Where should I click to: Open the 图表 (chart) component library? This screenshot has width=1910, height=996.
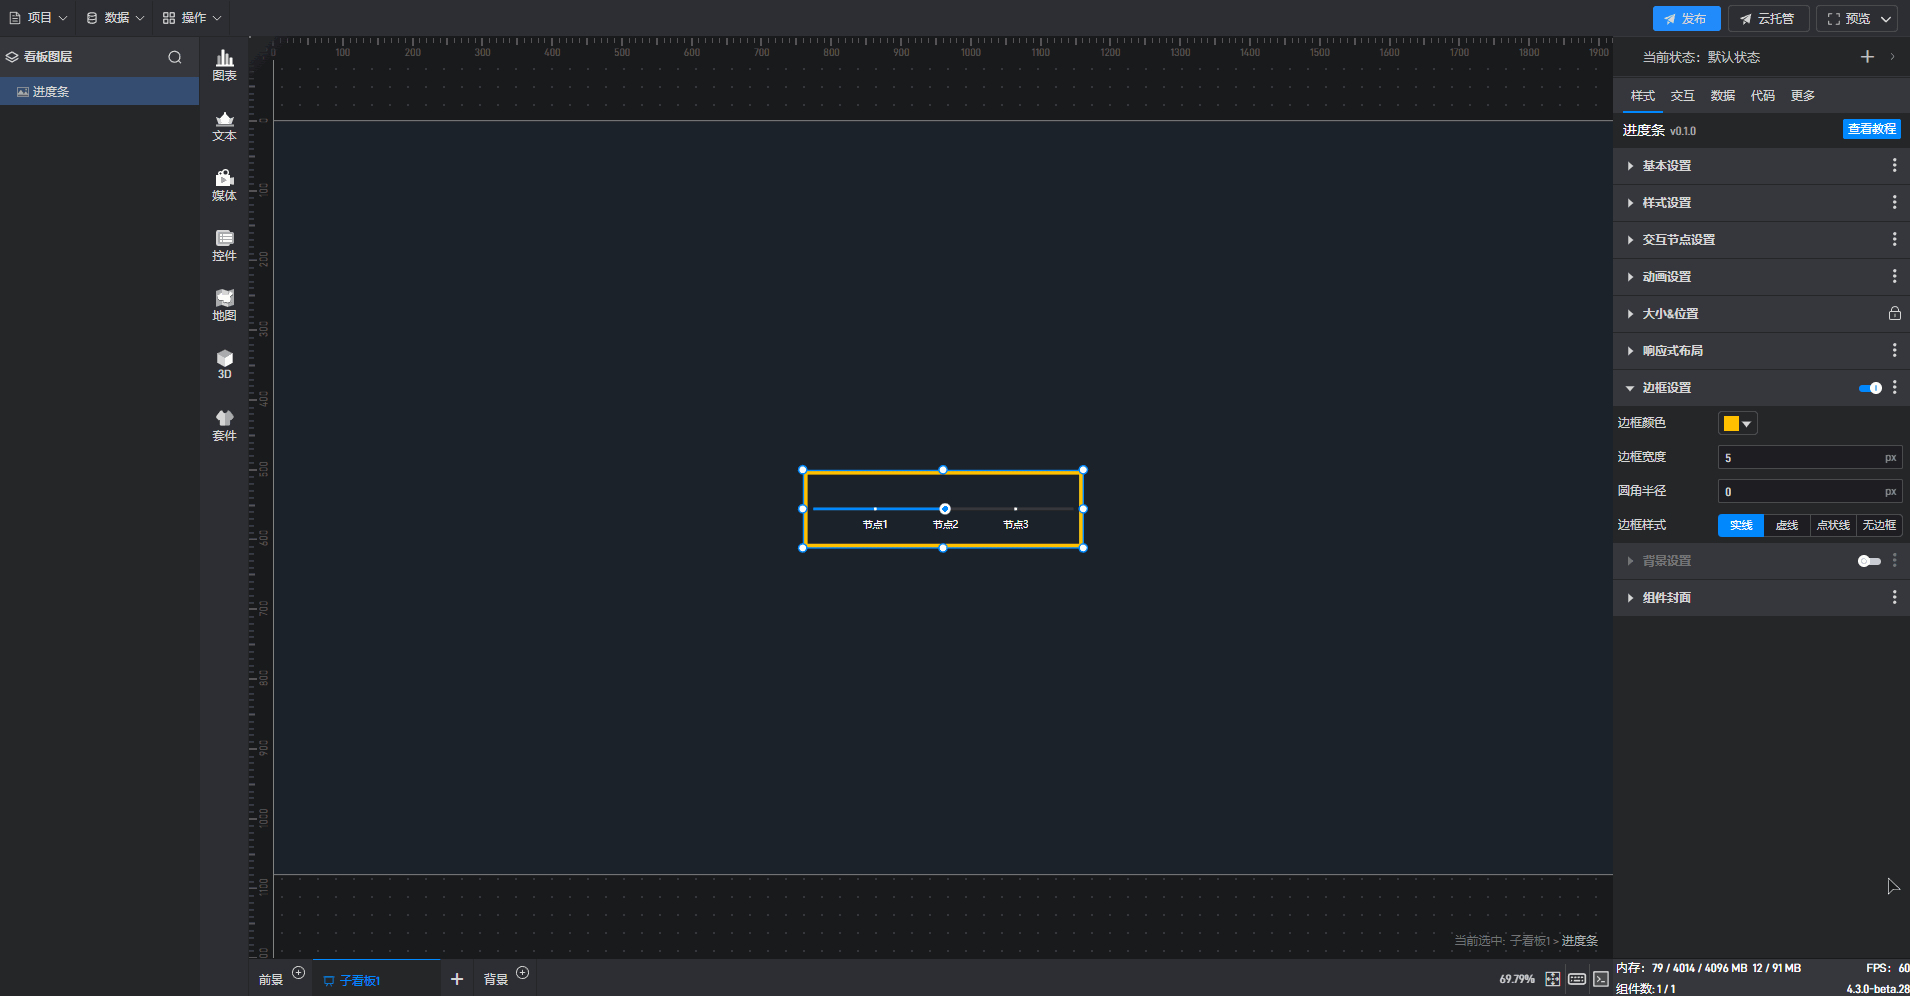[224, 66]
